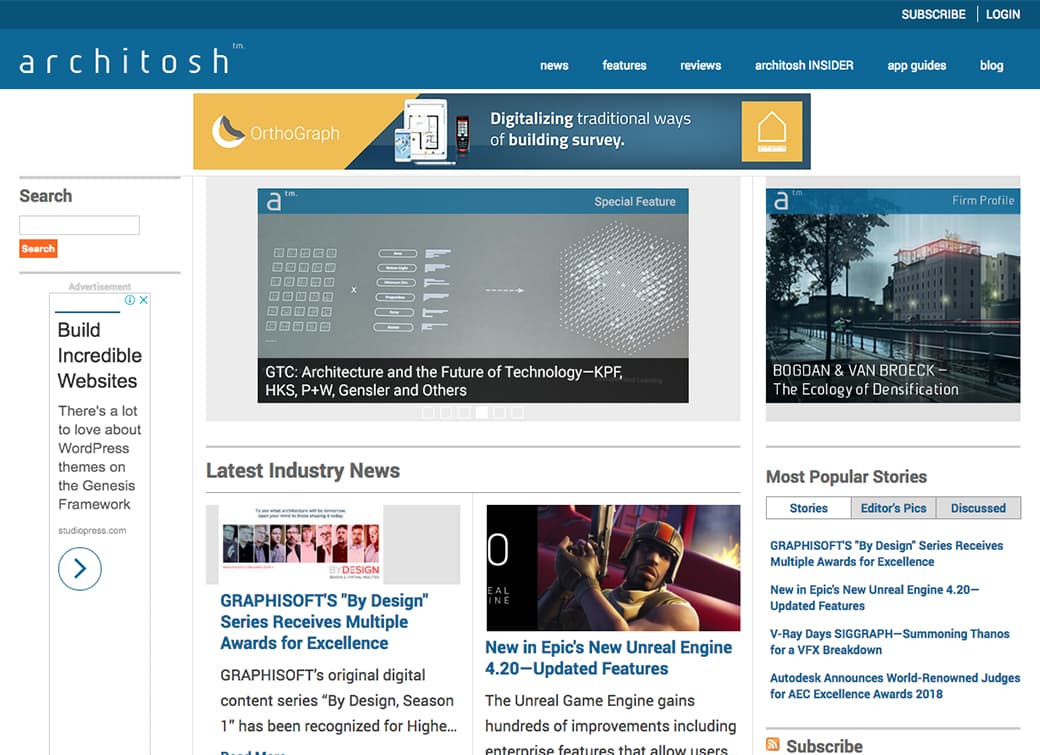Click the 'Special Feature' label on slide

[x=635, y=202]
